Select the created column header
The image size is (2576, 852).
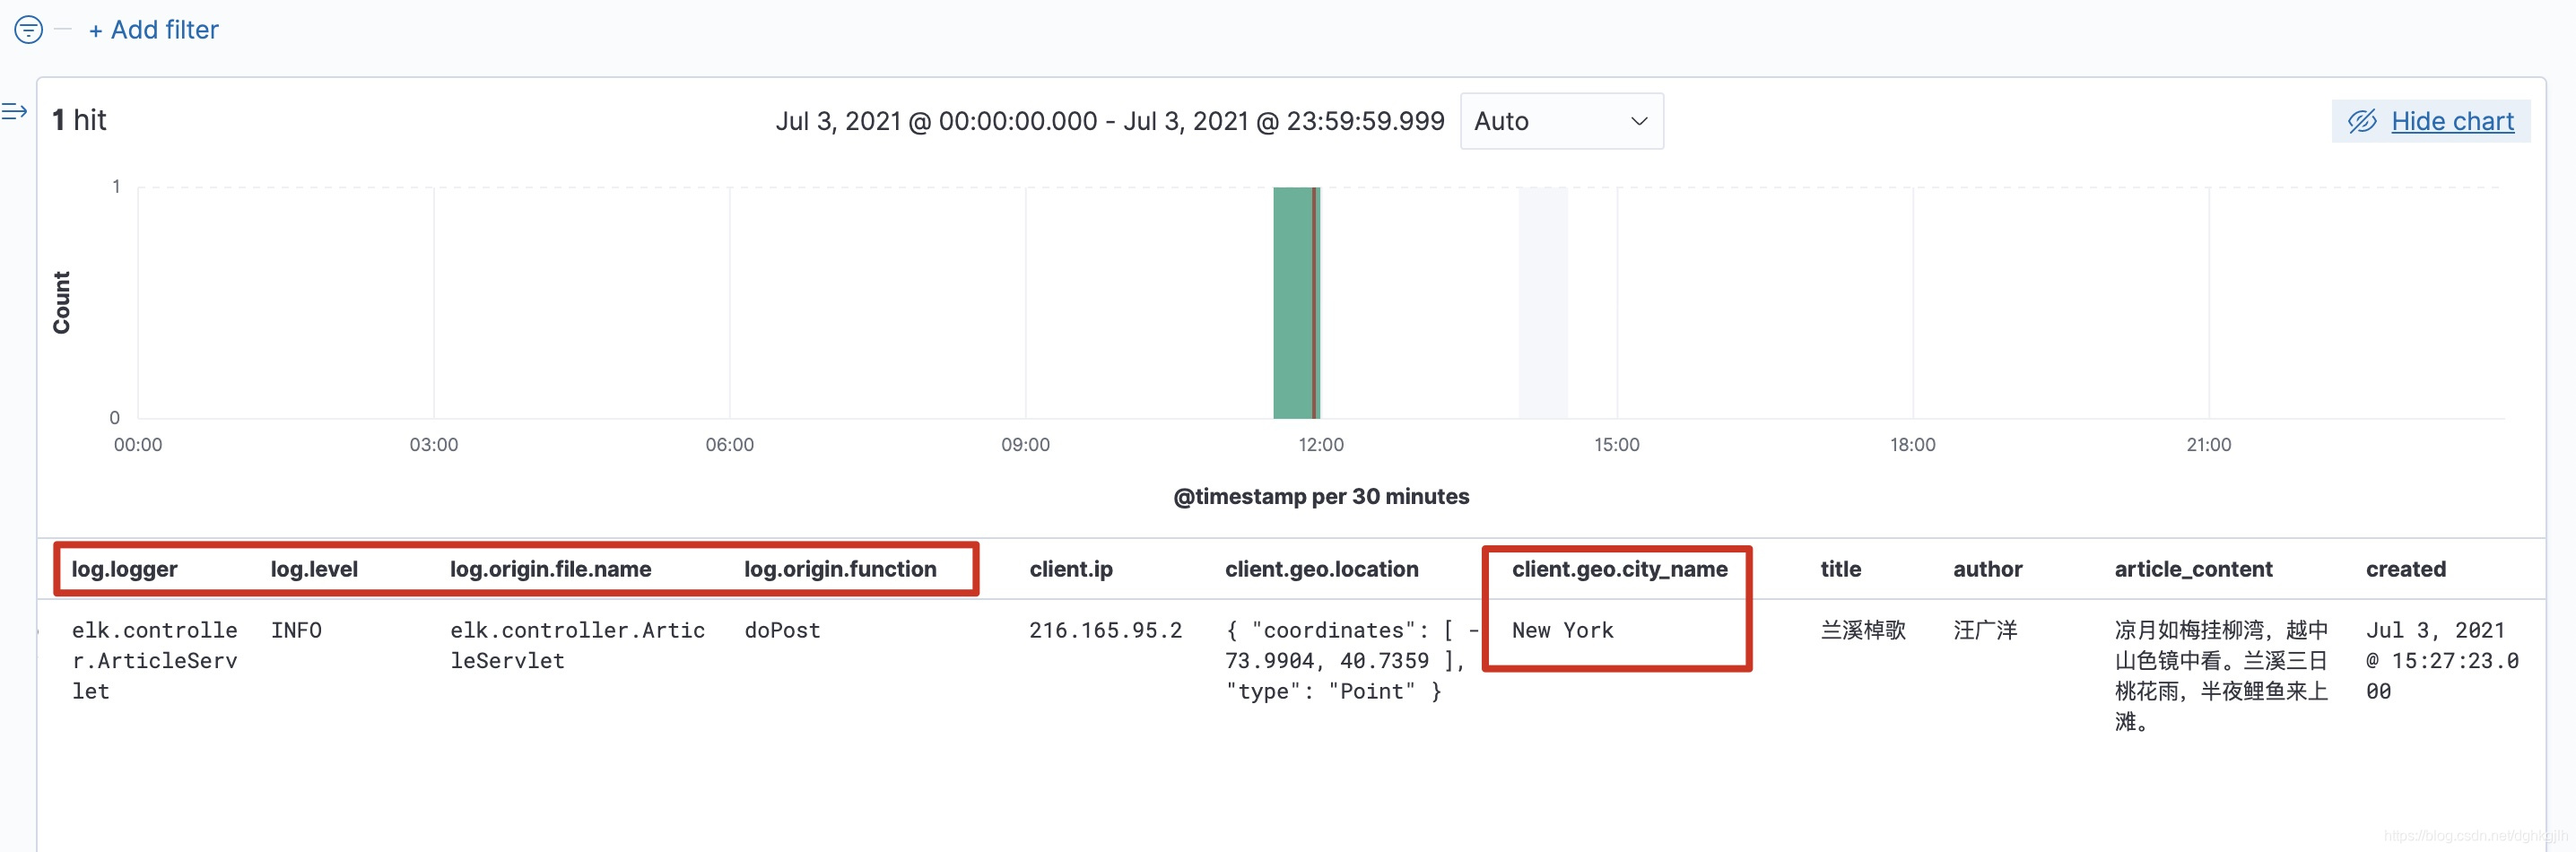pos(2405,569)
